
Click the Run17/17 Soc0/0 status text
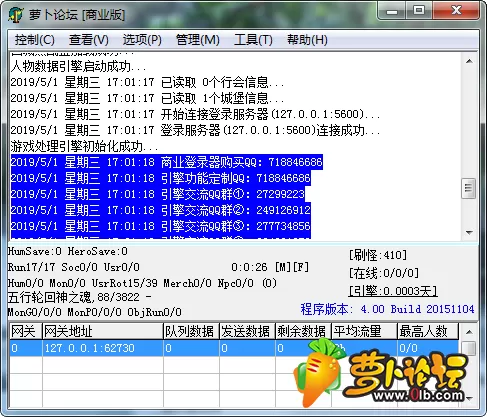click(74, 267)
